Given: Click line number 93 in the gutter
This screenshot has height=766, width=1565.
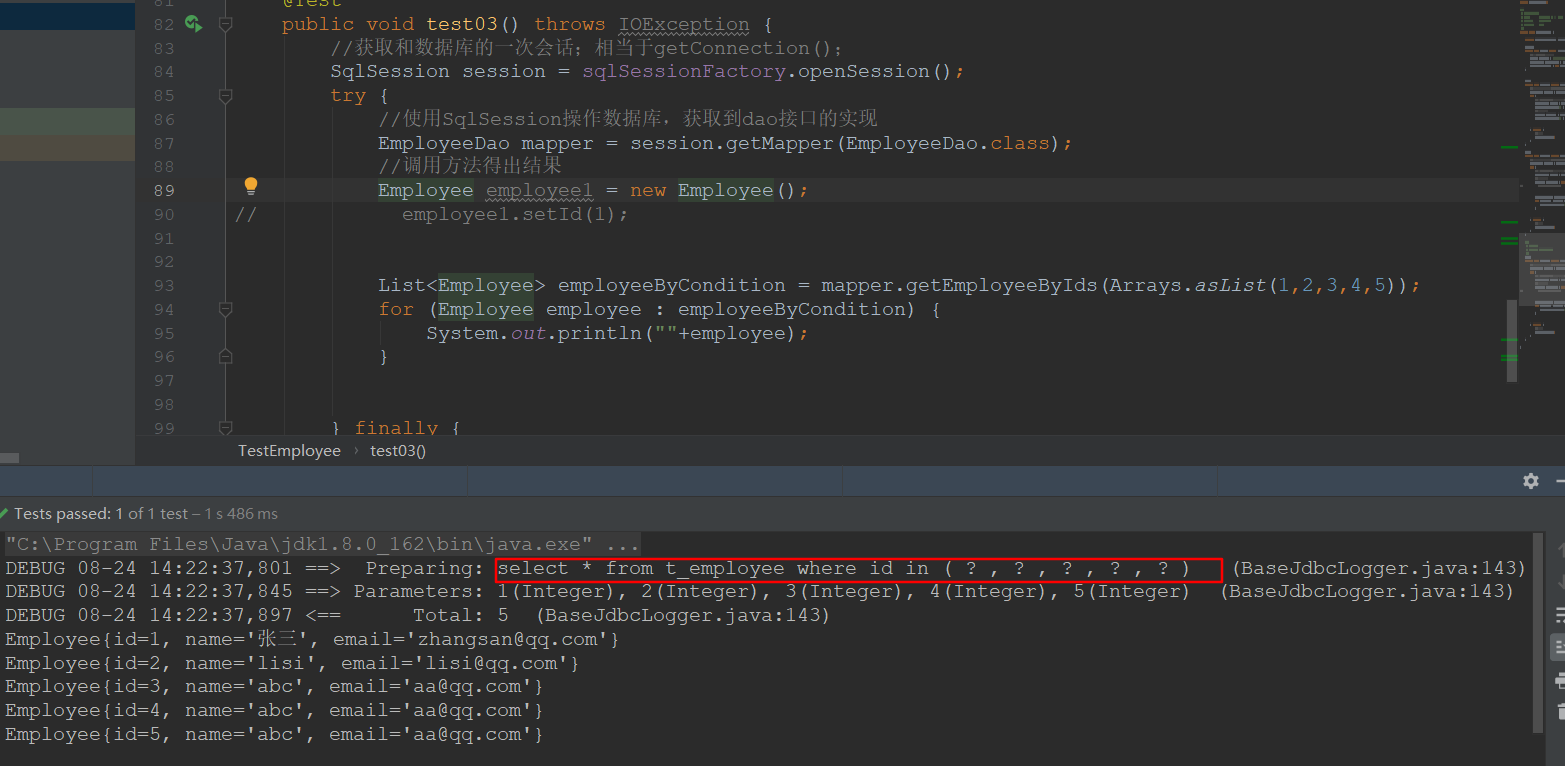Looking at the screenshot, I should [x=163, y=285].
